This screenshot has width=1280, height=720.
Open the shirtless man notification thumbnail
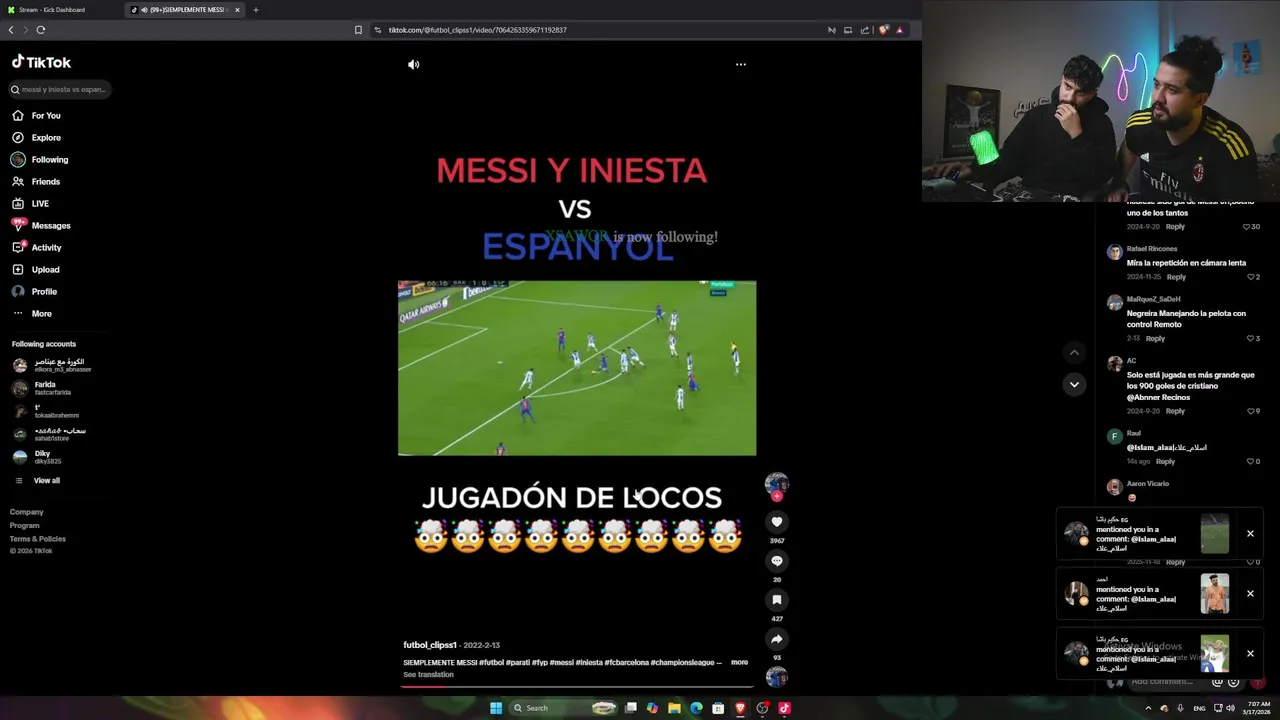point(1215,594)
